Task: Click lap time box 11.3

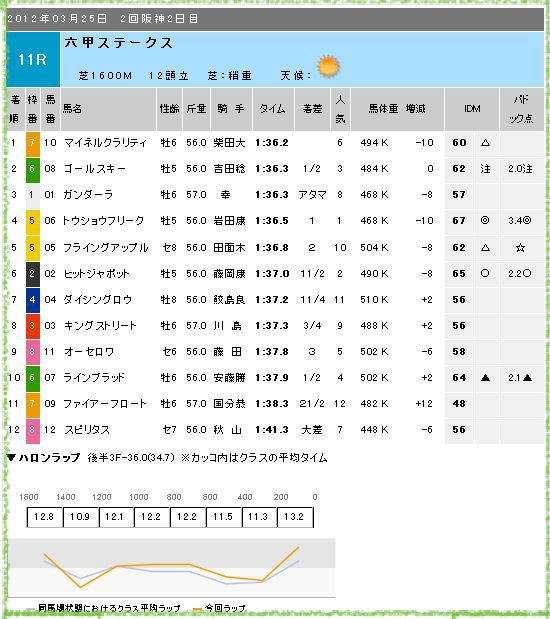Action: click(259, 517)
